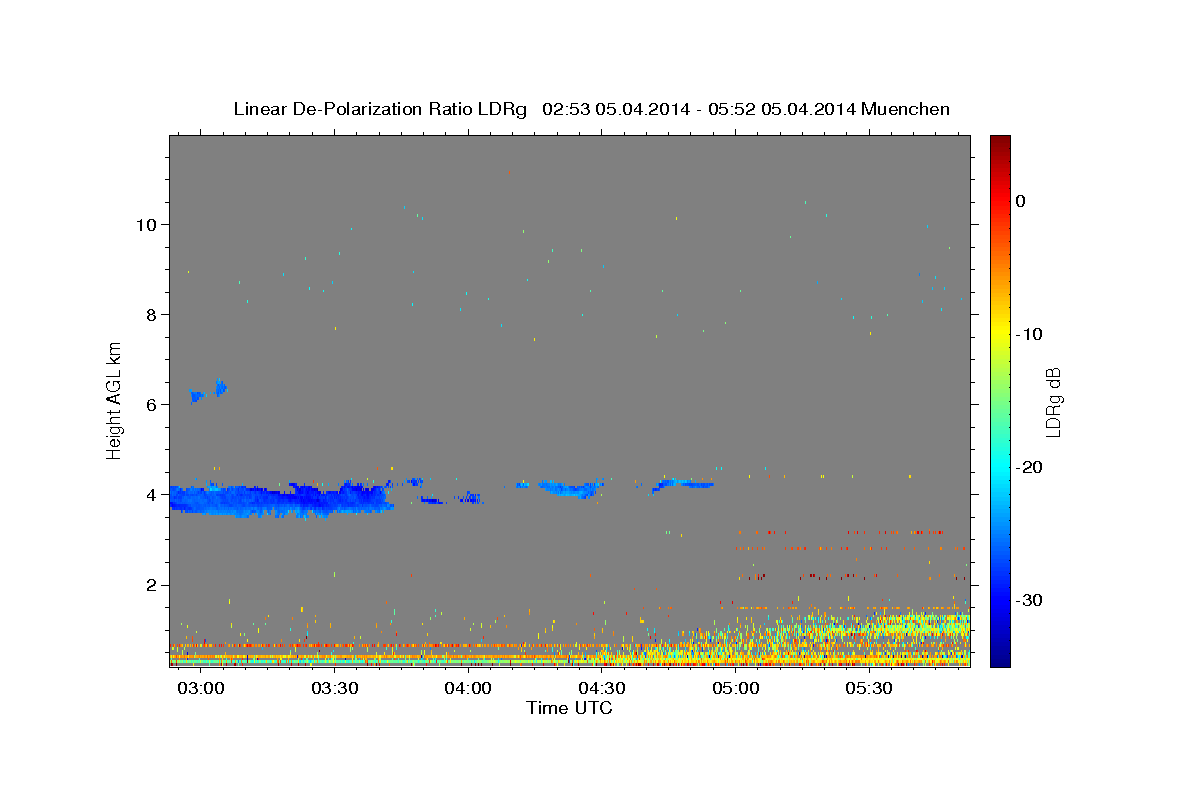Click the 05:00 time tick label
The height and width of the screenshot is (800, 1200).
(736, 689)
